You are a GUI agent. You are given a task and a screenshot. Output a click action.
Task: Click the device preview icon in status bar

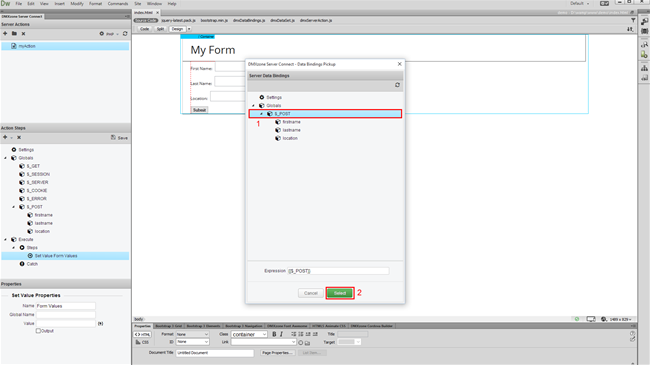click(x=591, y=319)
